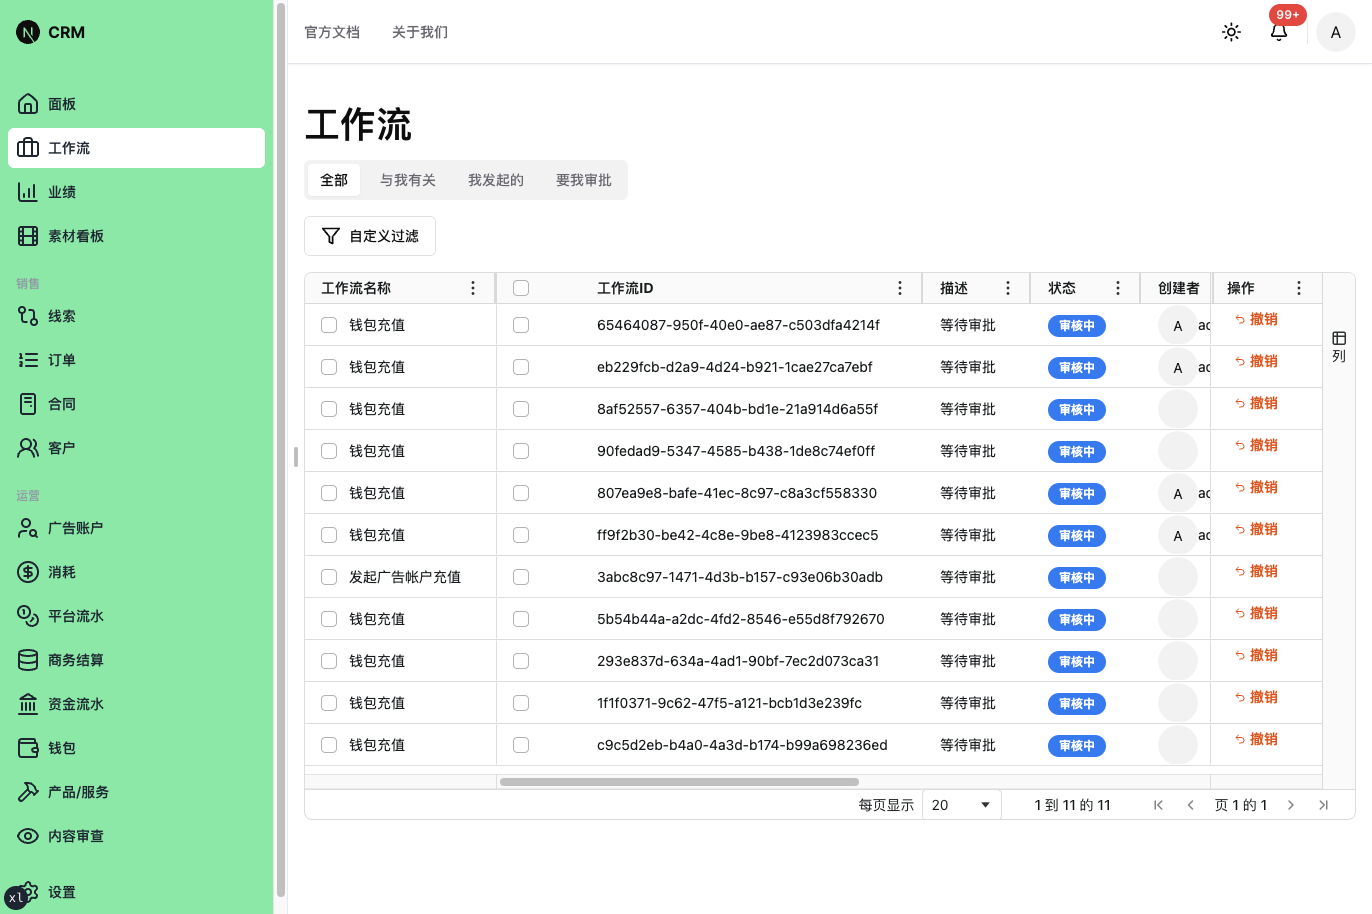Click 撤销 on the first workflow row

tap(1256, 319)
